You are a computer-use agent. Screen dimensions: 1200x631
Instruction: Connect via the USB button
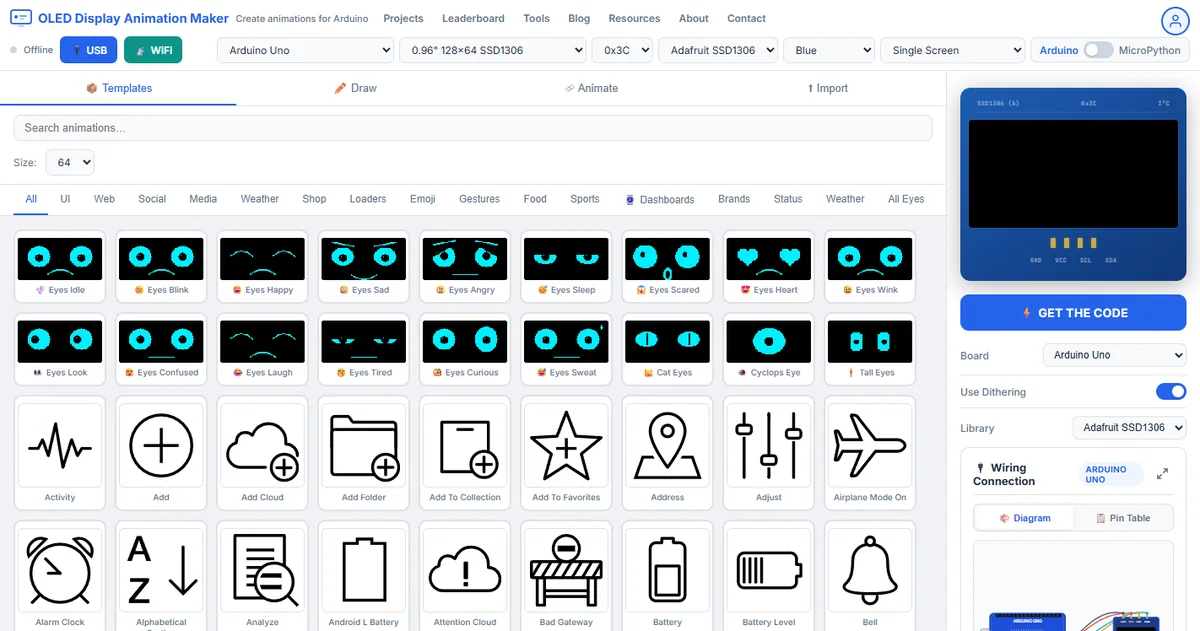[x=89, y=50]
